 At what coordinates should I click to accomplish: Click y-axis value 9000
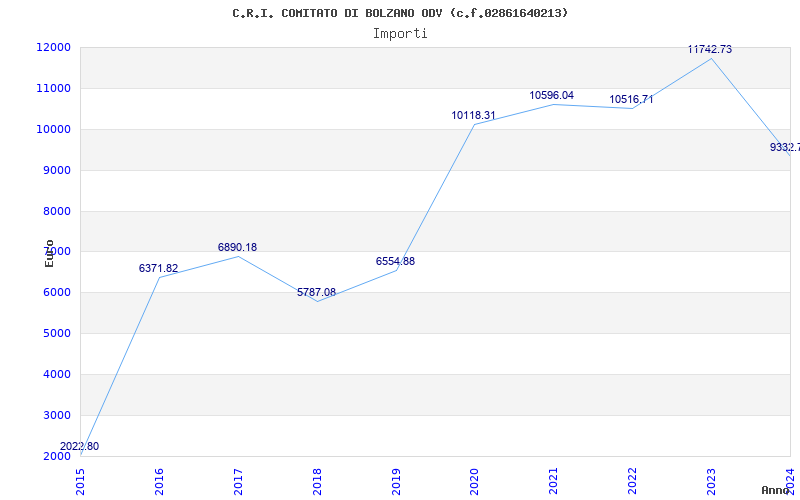pos(56,170)
